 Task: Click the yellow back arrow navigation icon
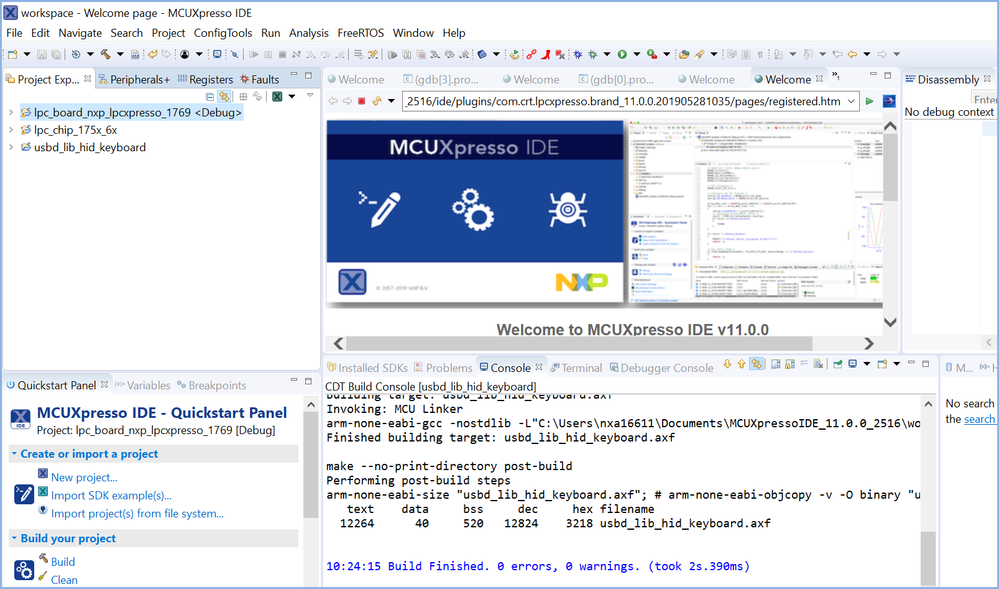[x=852, y=54]
